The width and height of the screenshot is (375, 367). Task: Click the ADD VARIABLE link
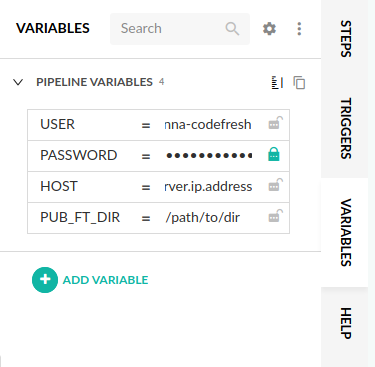tap(105, 280)
